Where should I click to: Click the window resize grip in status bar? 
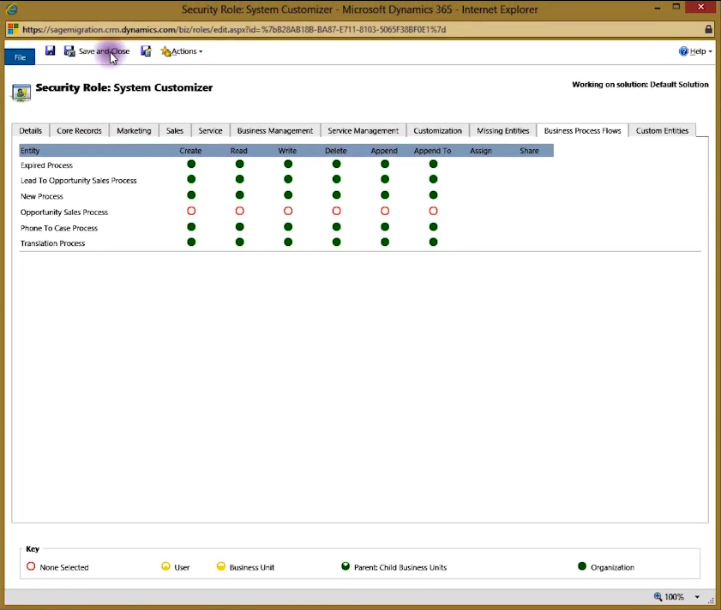pos(711,600)
